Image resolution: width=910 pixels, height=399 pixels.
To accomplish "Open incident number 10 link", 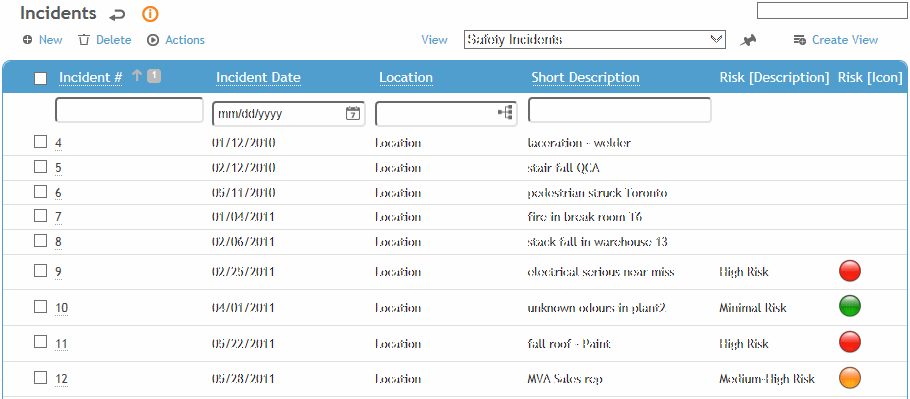I will pos(62,309).
